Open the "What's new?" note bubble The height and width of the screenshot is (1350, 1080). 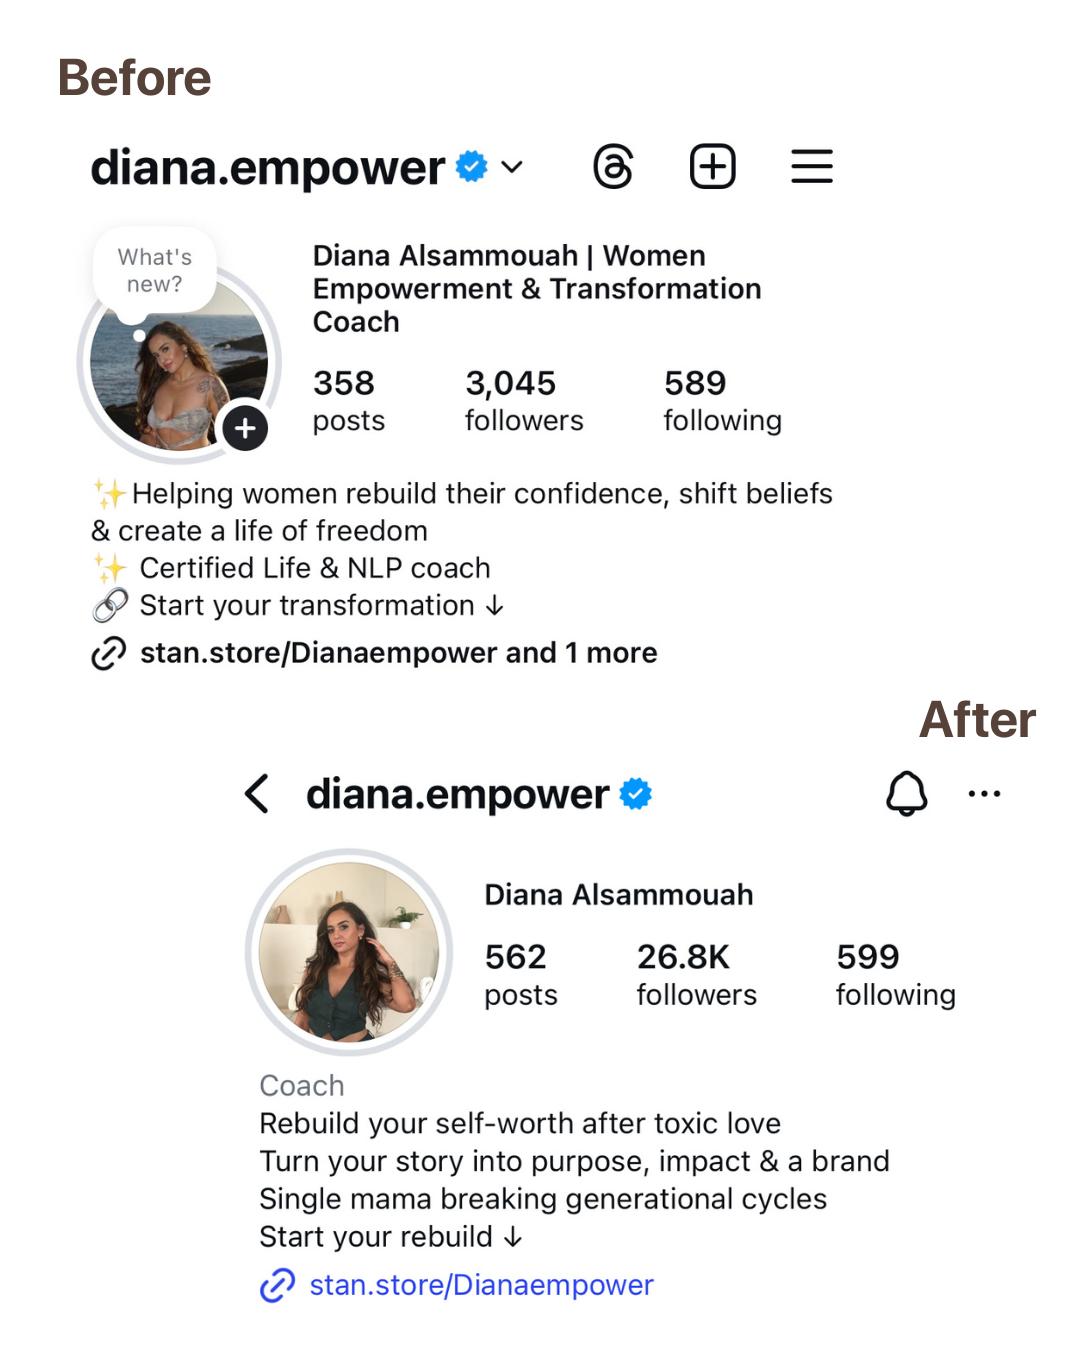pos(155,272)
